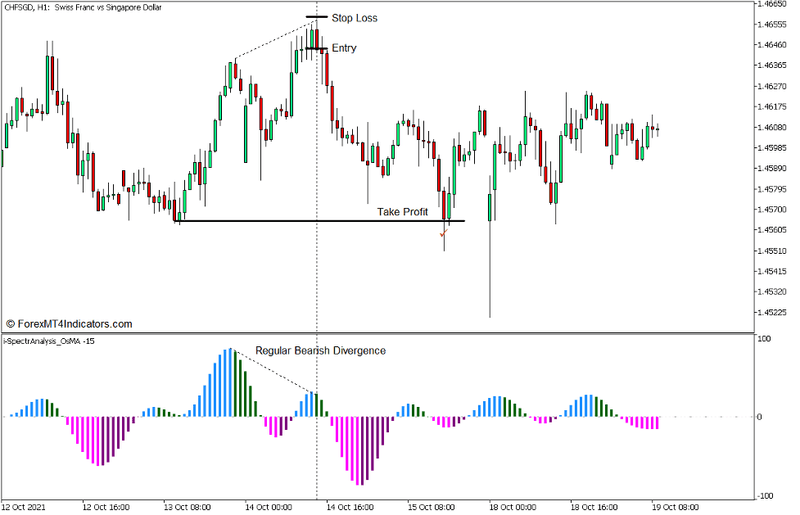Select the Stop Loss line marker

[x=316, y=17]
